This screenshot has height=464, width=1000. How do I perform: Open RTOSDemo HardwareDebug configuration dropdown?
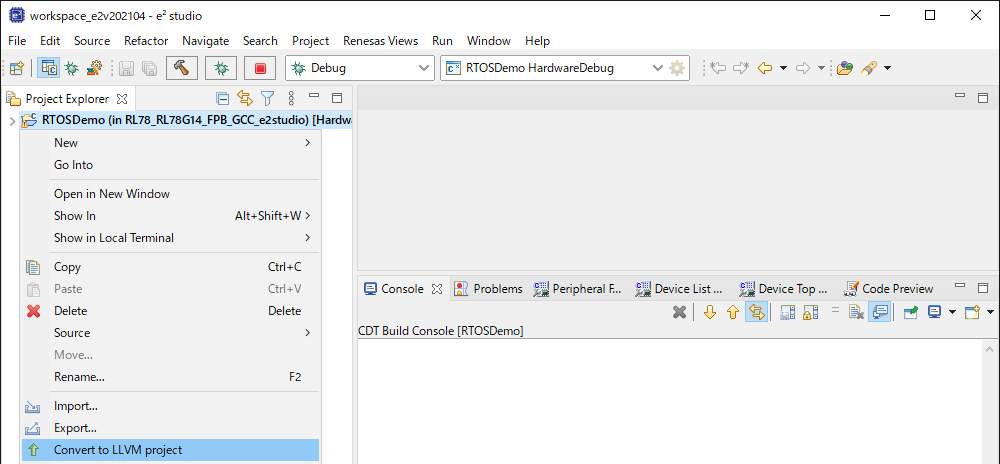[x=658, y=68]
